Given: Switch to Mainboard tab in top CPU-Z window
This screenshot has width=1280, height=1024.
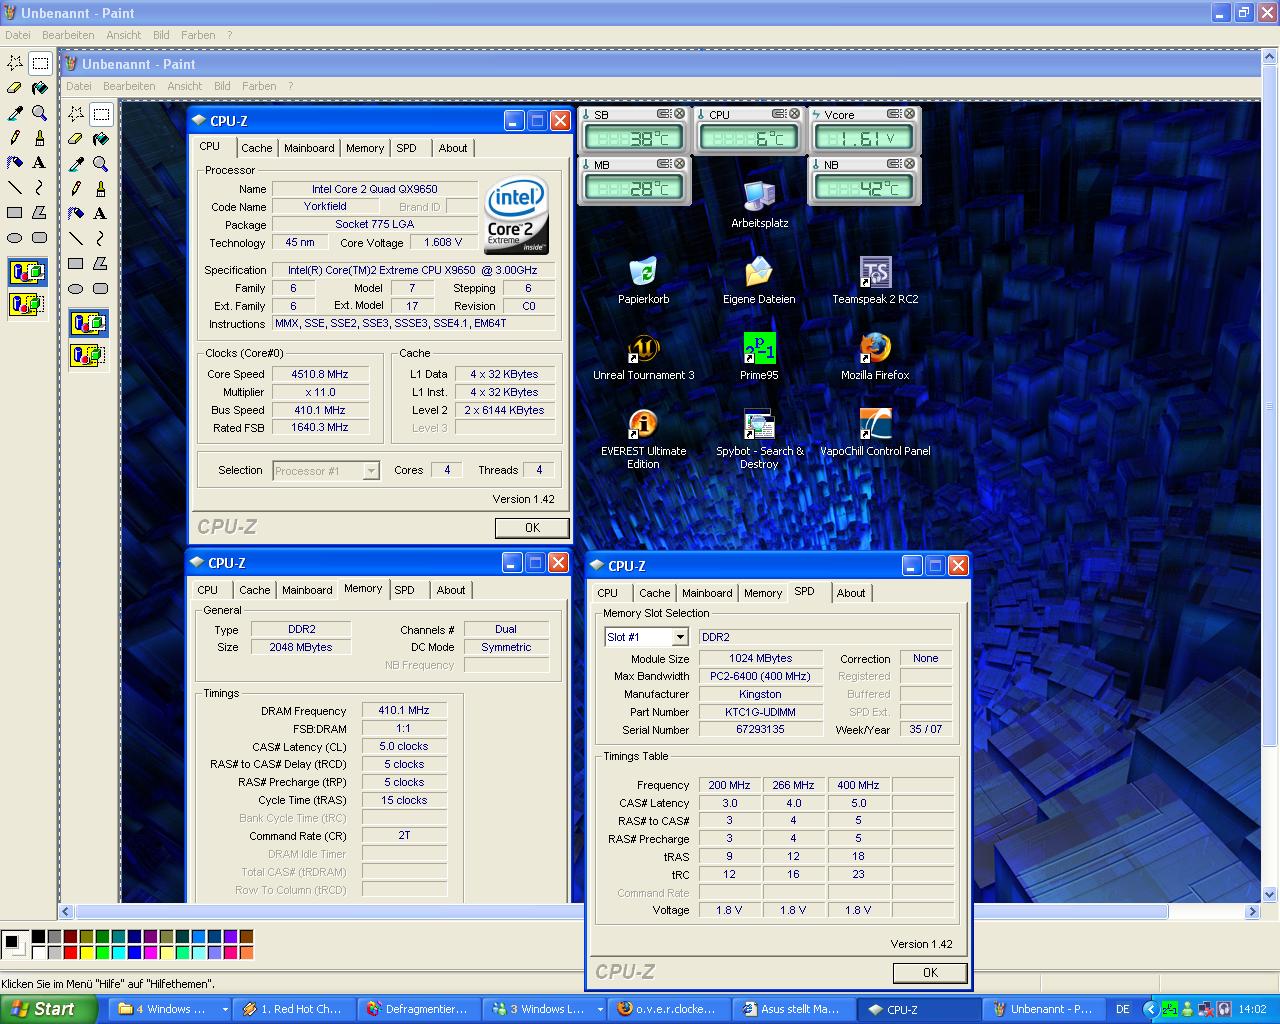Looking at the screenshot, I should (x=309, y=148).
